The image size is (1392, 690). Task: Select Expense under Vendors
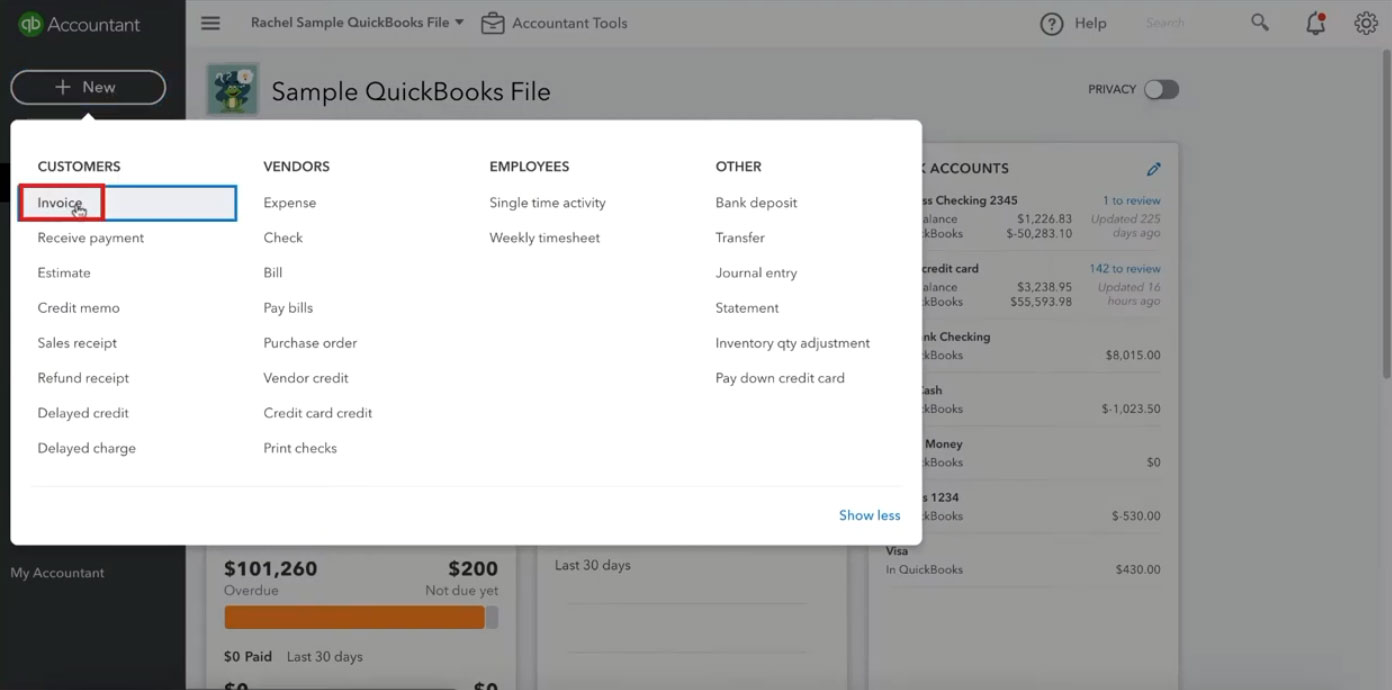(290, 203)
